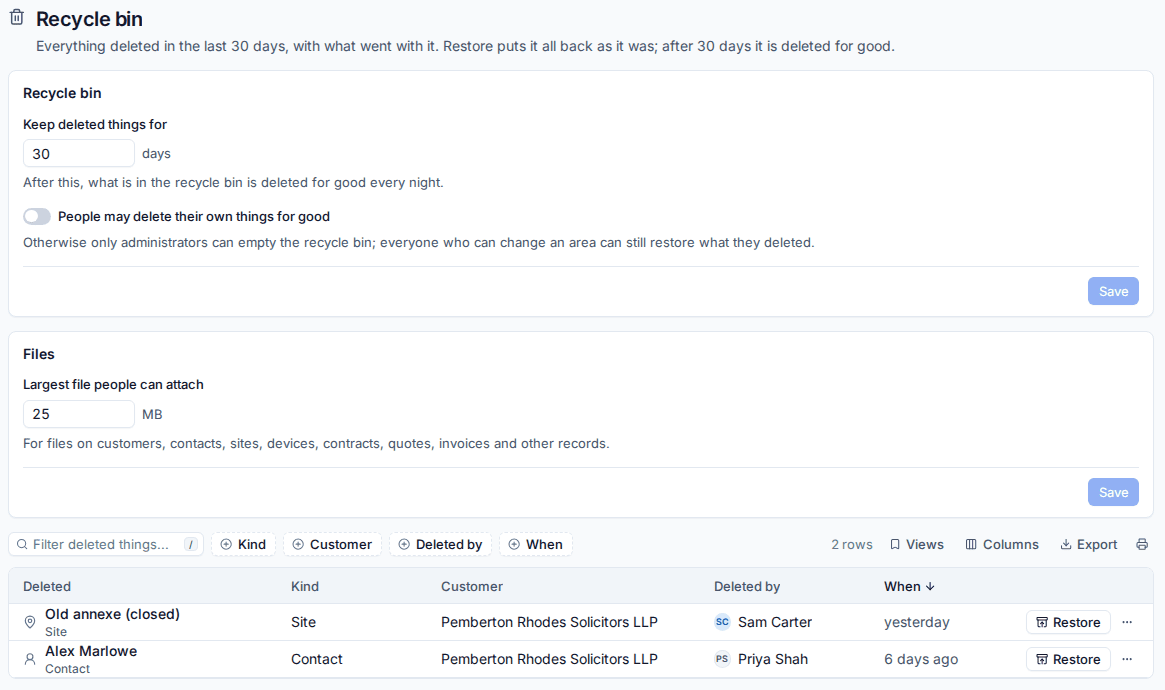
Task: Focus the Filter deleted things search box
Action: pos(106,544)
